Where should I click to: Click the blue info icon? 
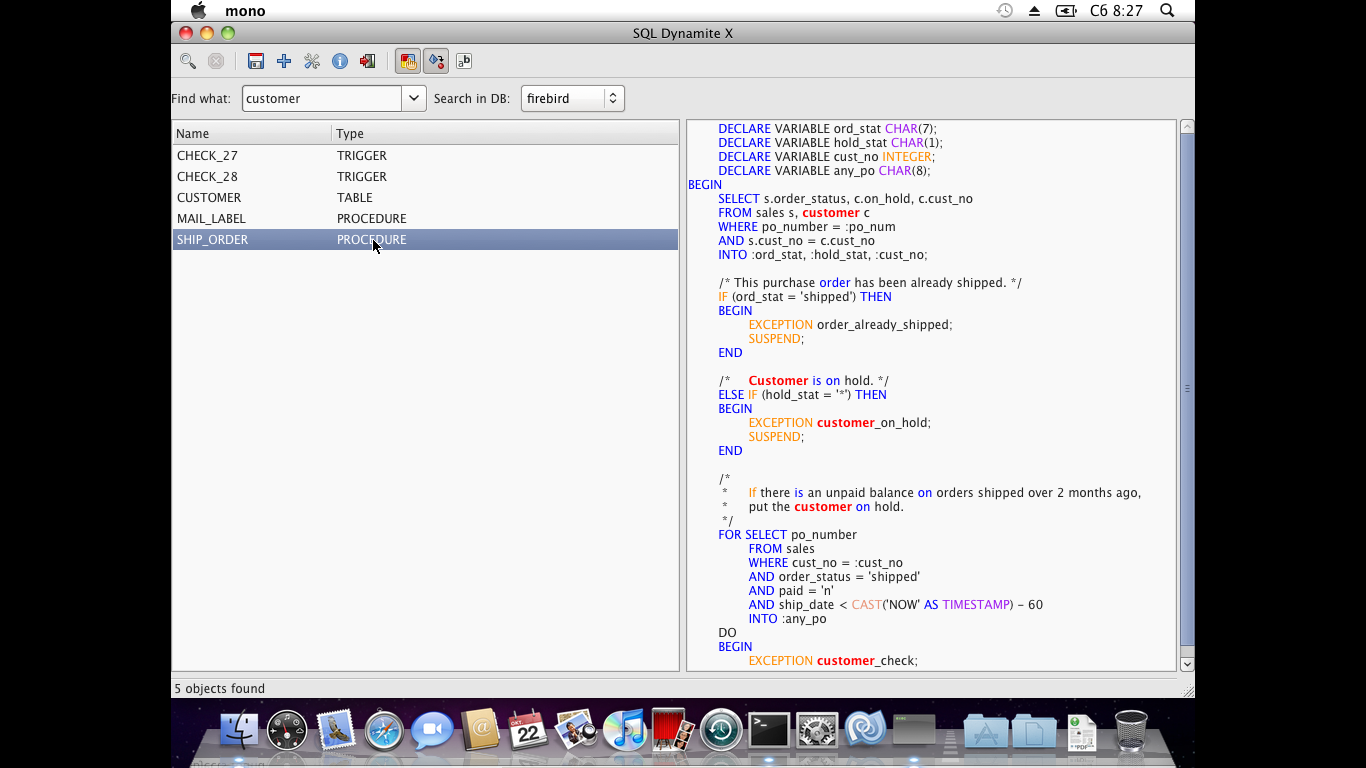click(x=340, y=61)
